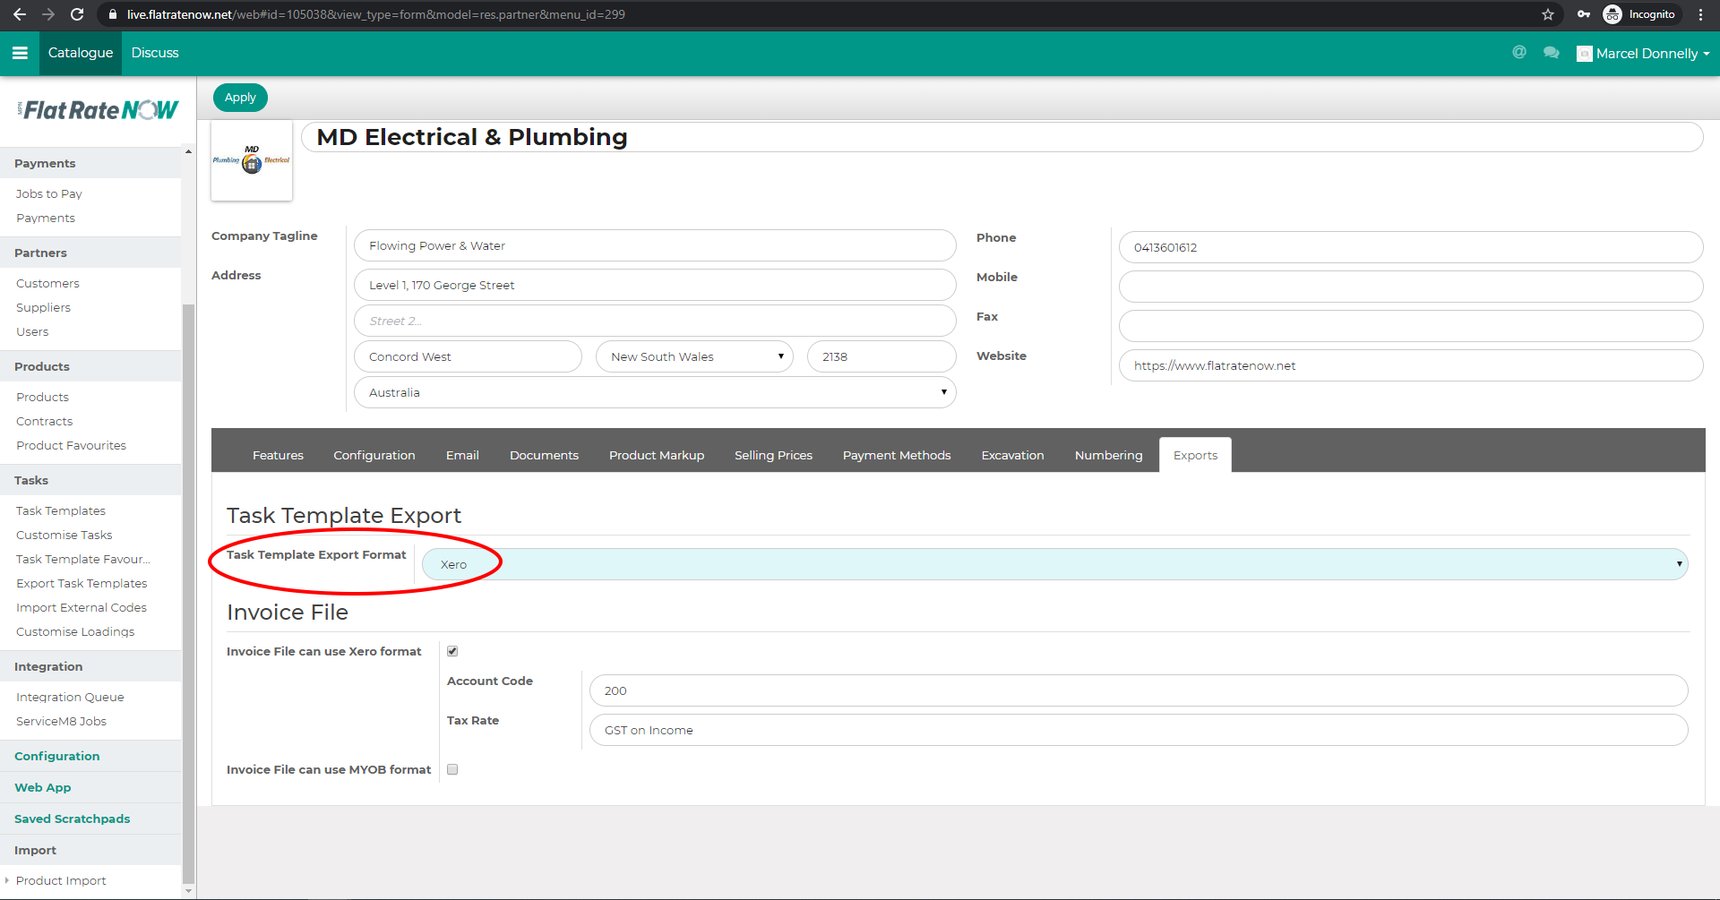The height and width of the screenshot is (900, 1720).
Task: Open the announcements @ icon
Action: (x=1518, y=53)
